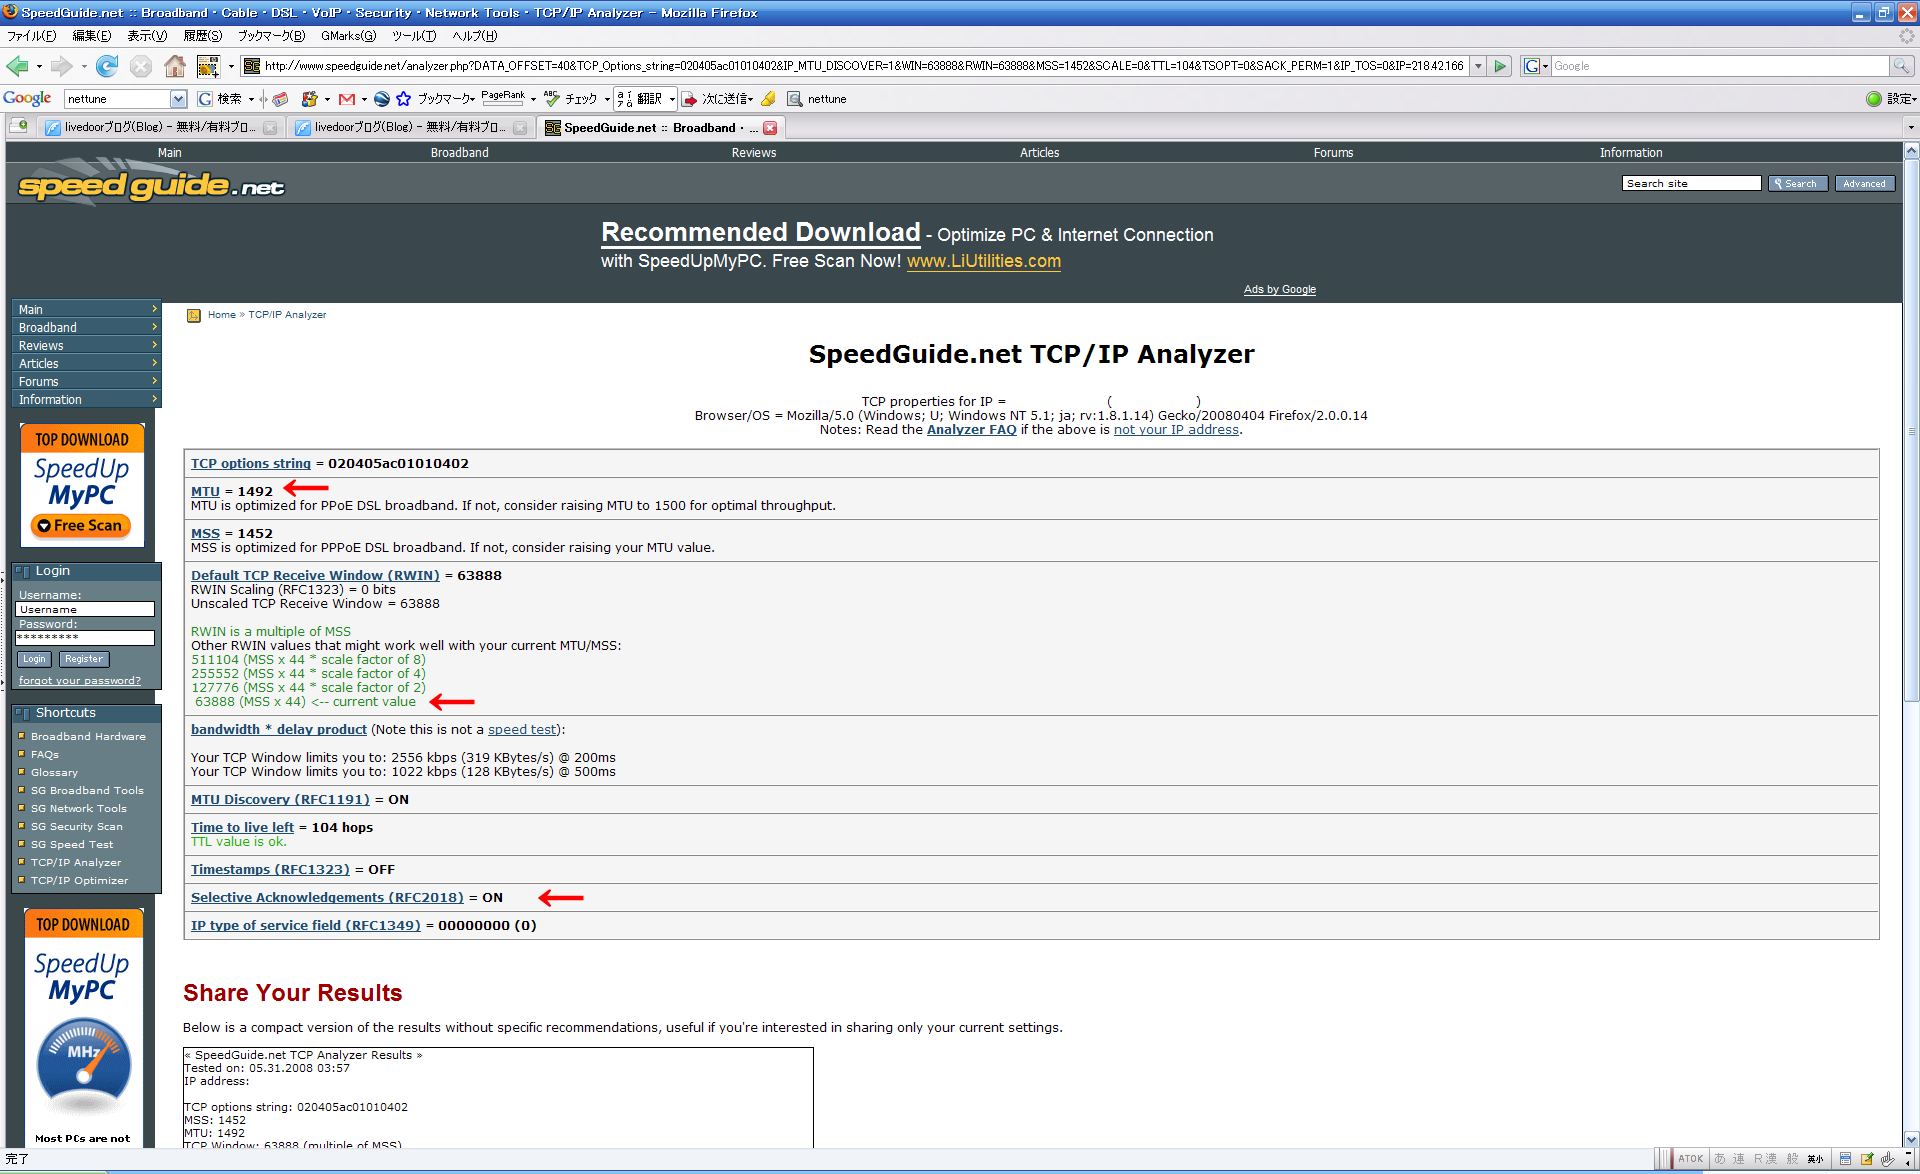Click the Forums item in top site nav

1333,153
